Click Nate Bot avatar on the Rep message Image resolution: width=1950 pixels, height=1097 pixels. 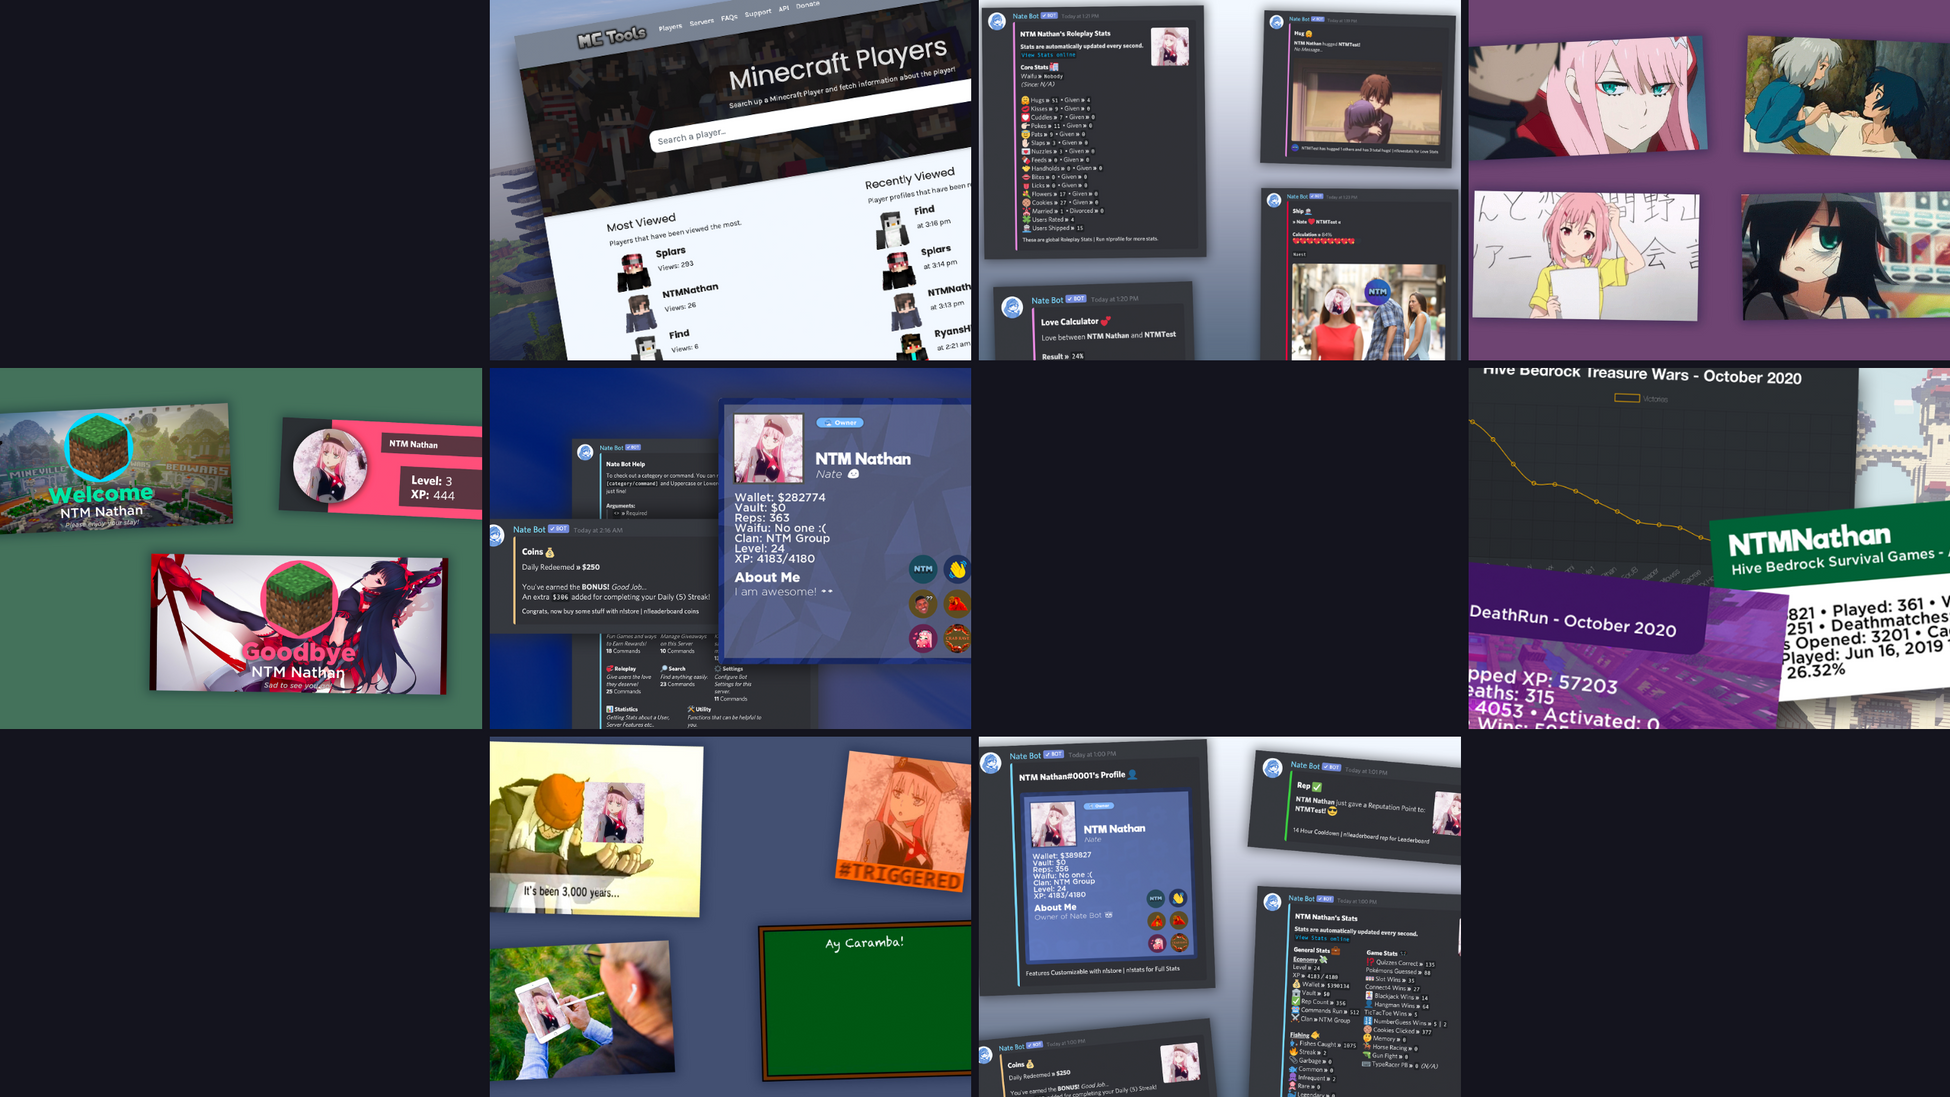[x=1272, y=768]
